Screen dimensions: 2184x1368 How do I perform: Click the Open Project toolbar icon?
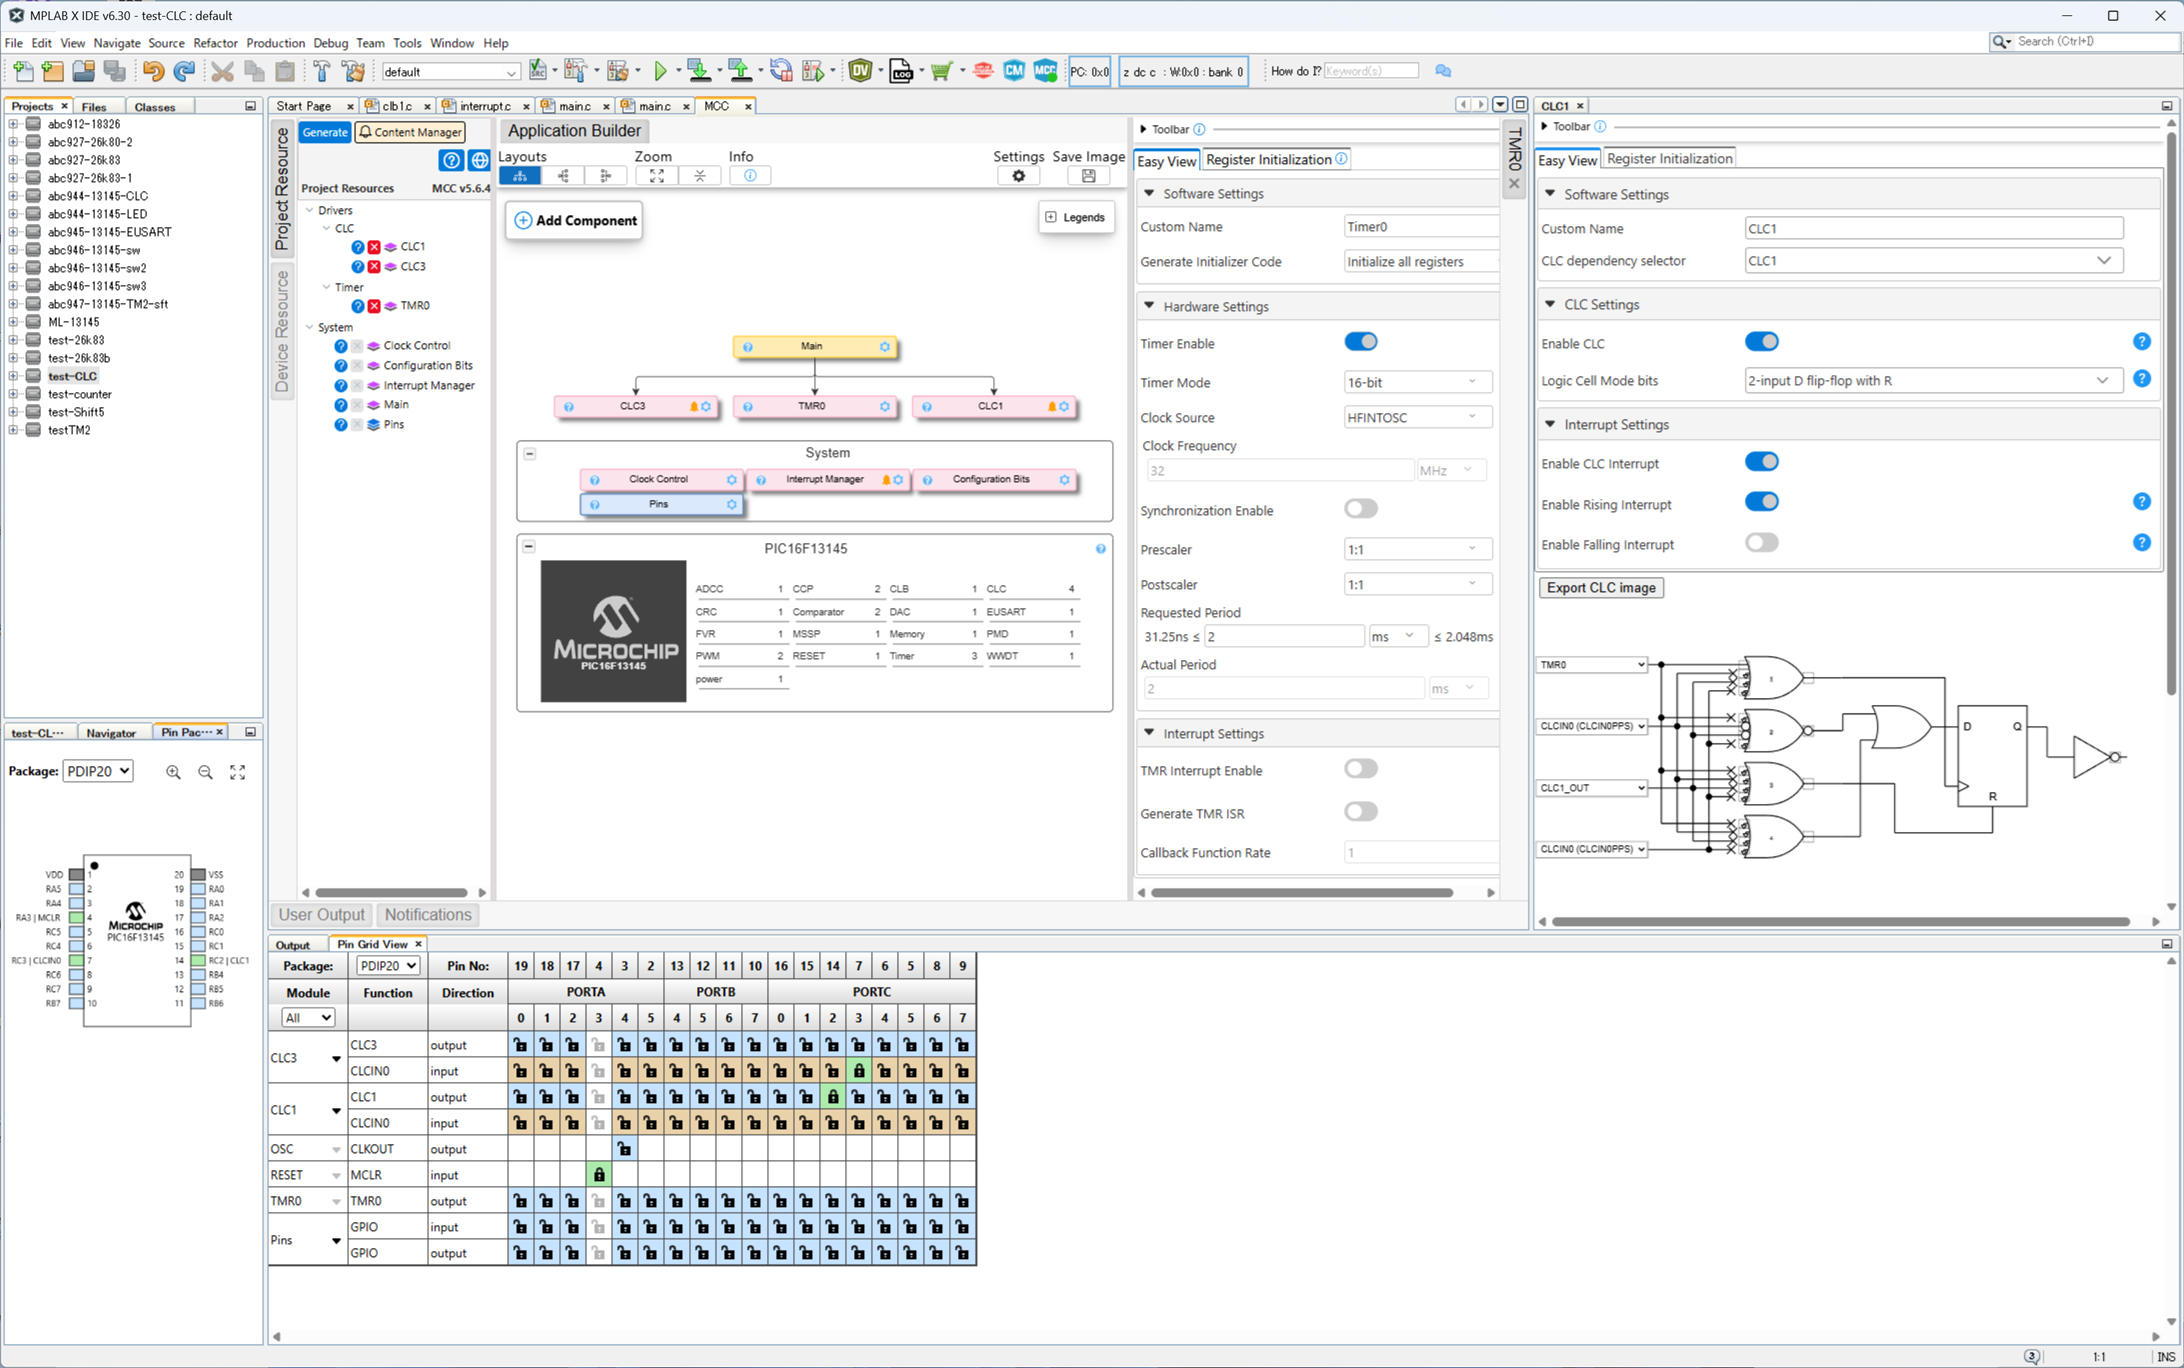pyautogui.click(x=84, y=71)
